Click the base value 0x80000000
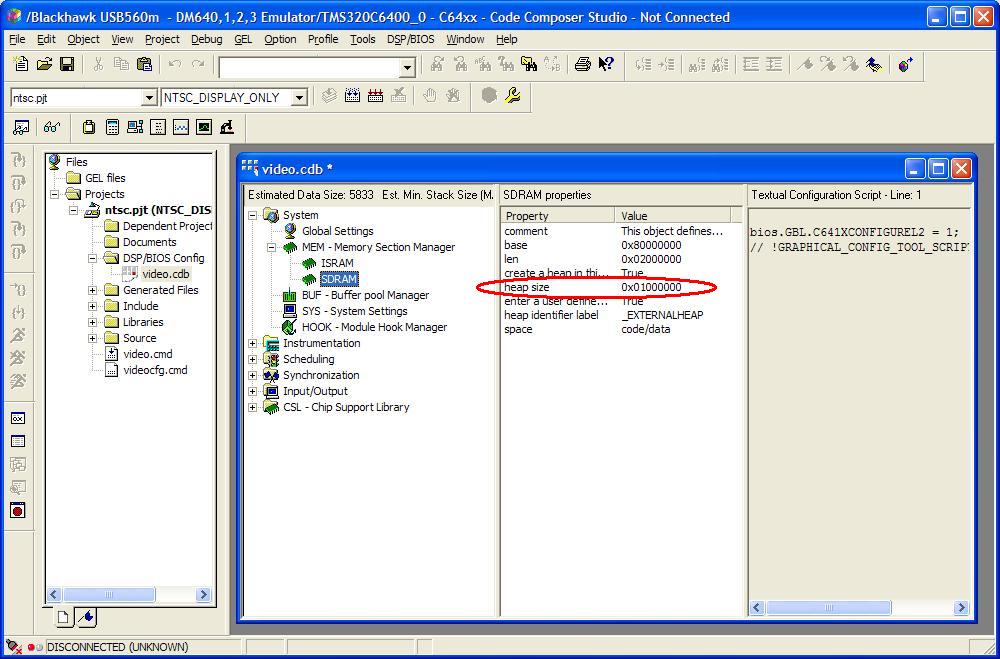Image resolution: width=1000 pixels, height=659 pixels. [651, 245]
